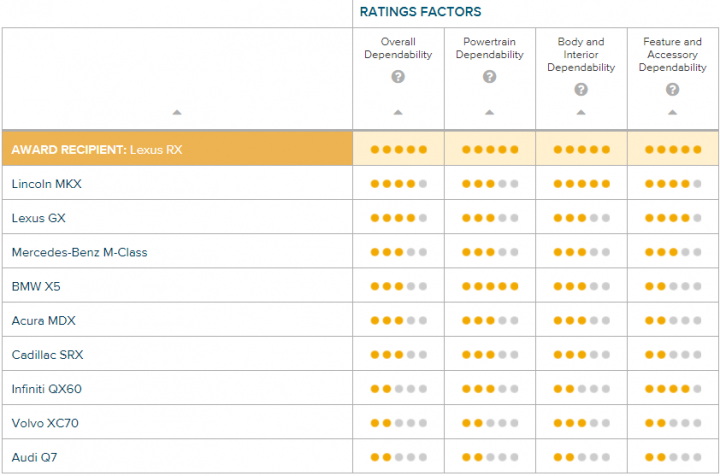Sort by Powertrain Dependability arrow
720x476 pixels.
489,112
